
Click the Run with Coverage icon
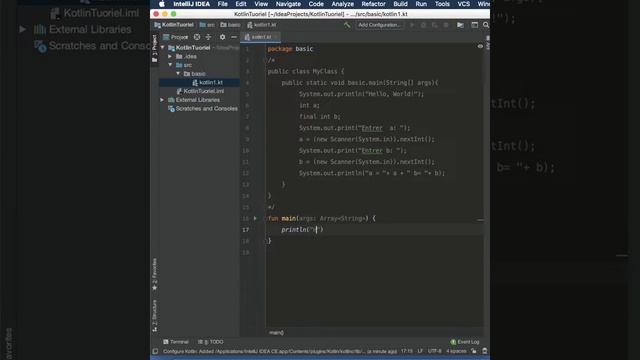click(434, 25)
